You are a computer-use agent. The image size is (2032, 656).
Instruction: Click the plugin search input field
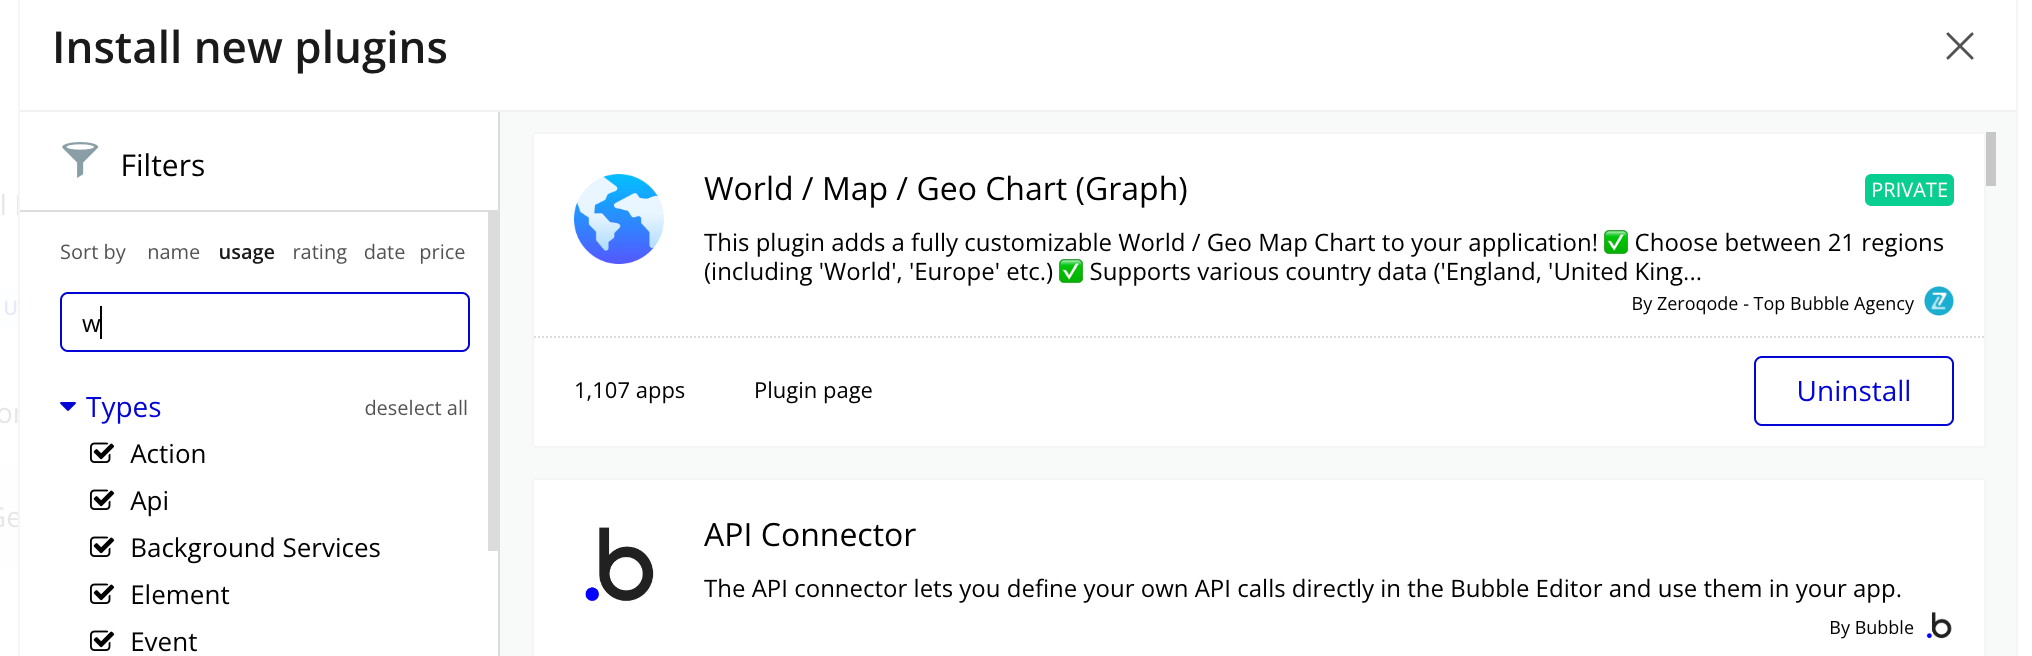point(265,322)
